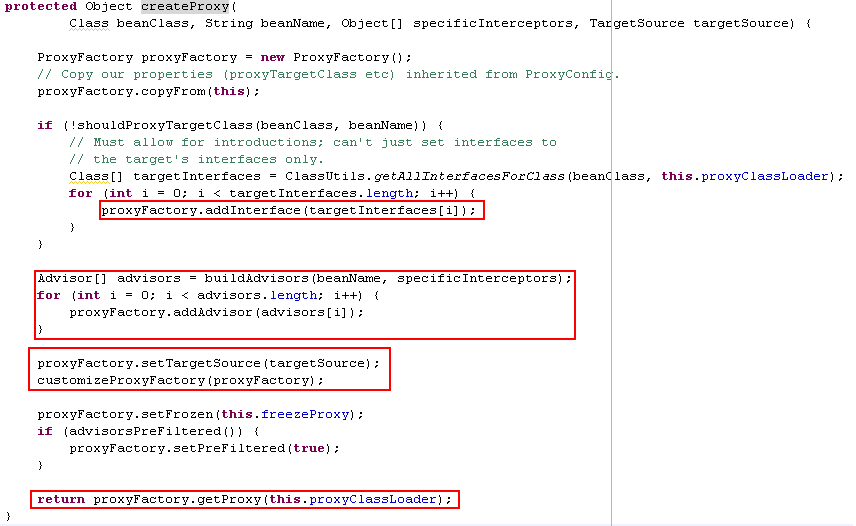
Task: Click the buildAdvisors method call
Action: pos(257,278)
